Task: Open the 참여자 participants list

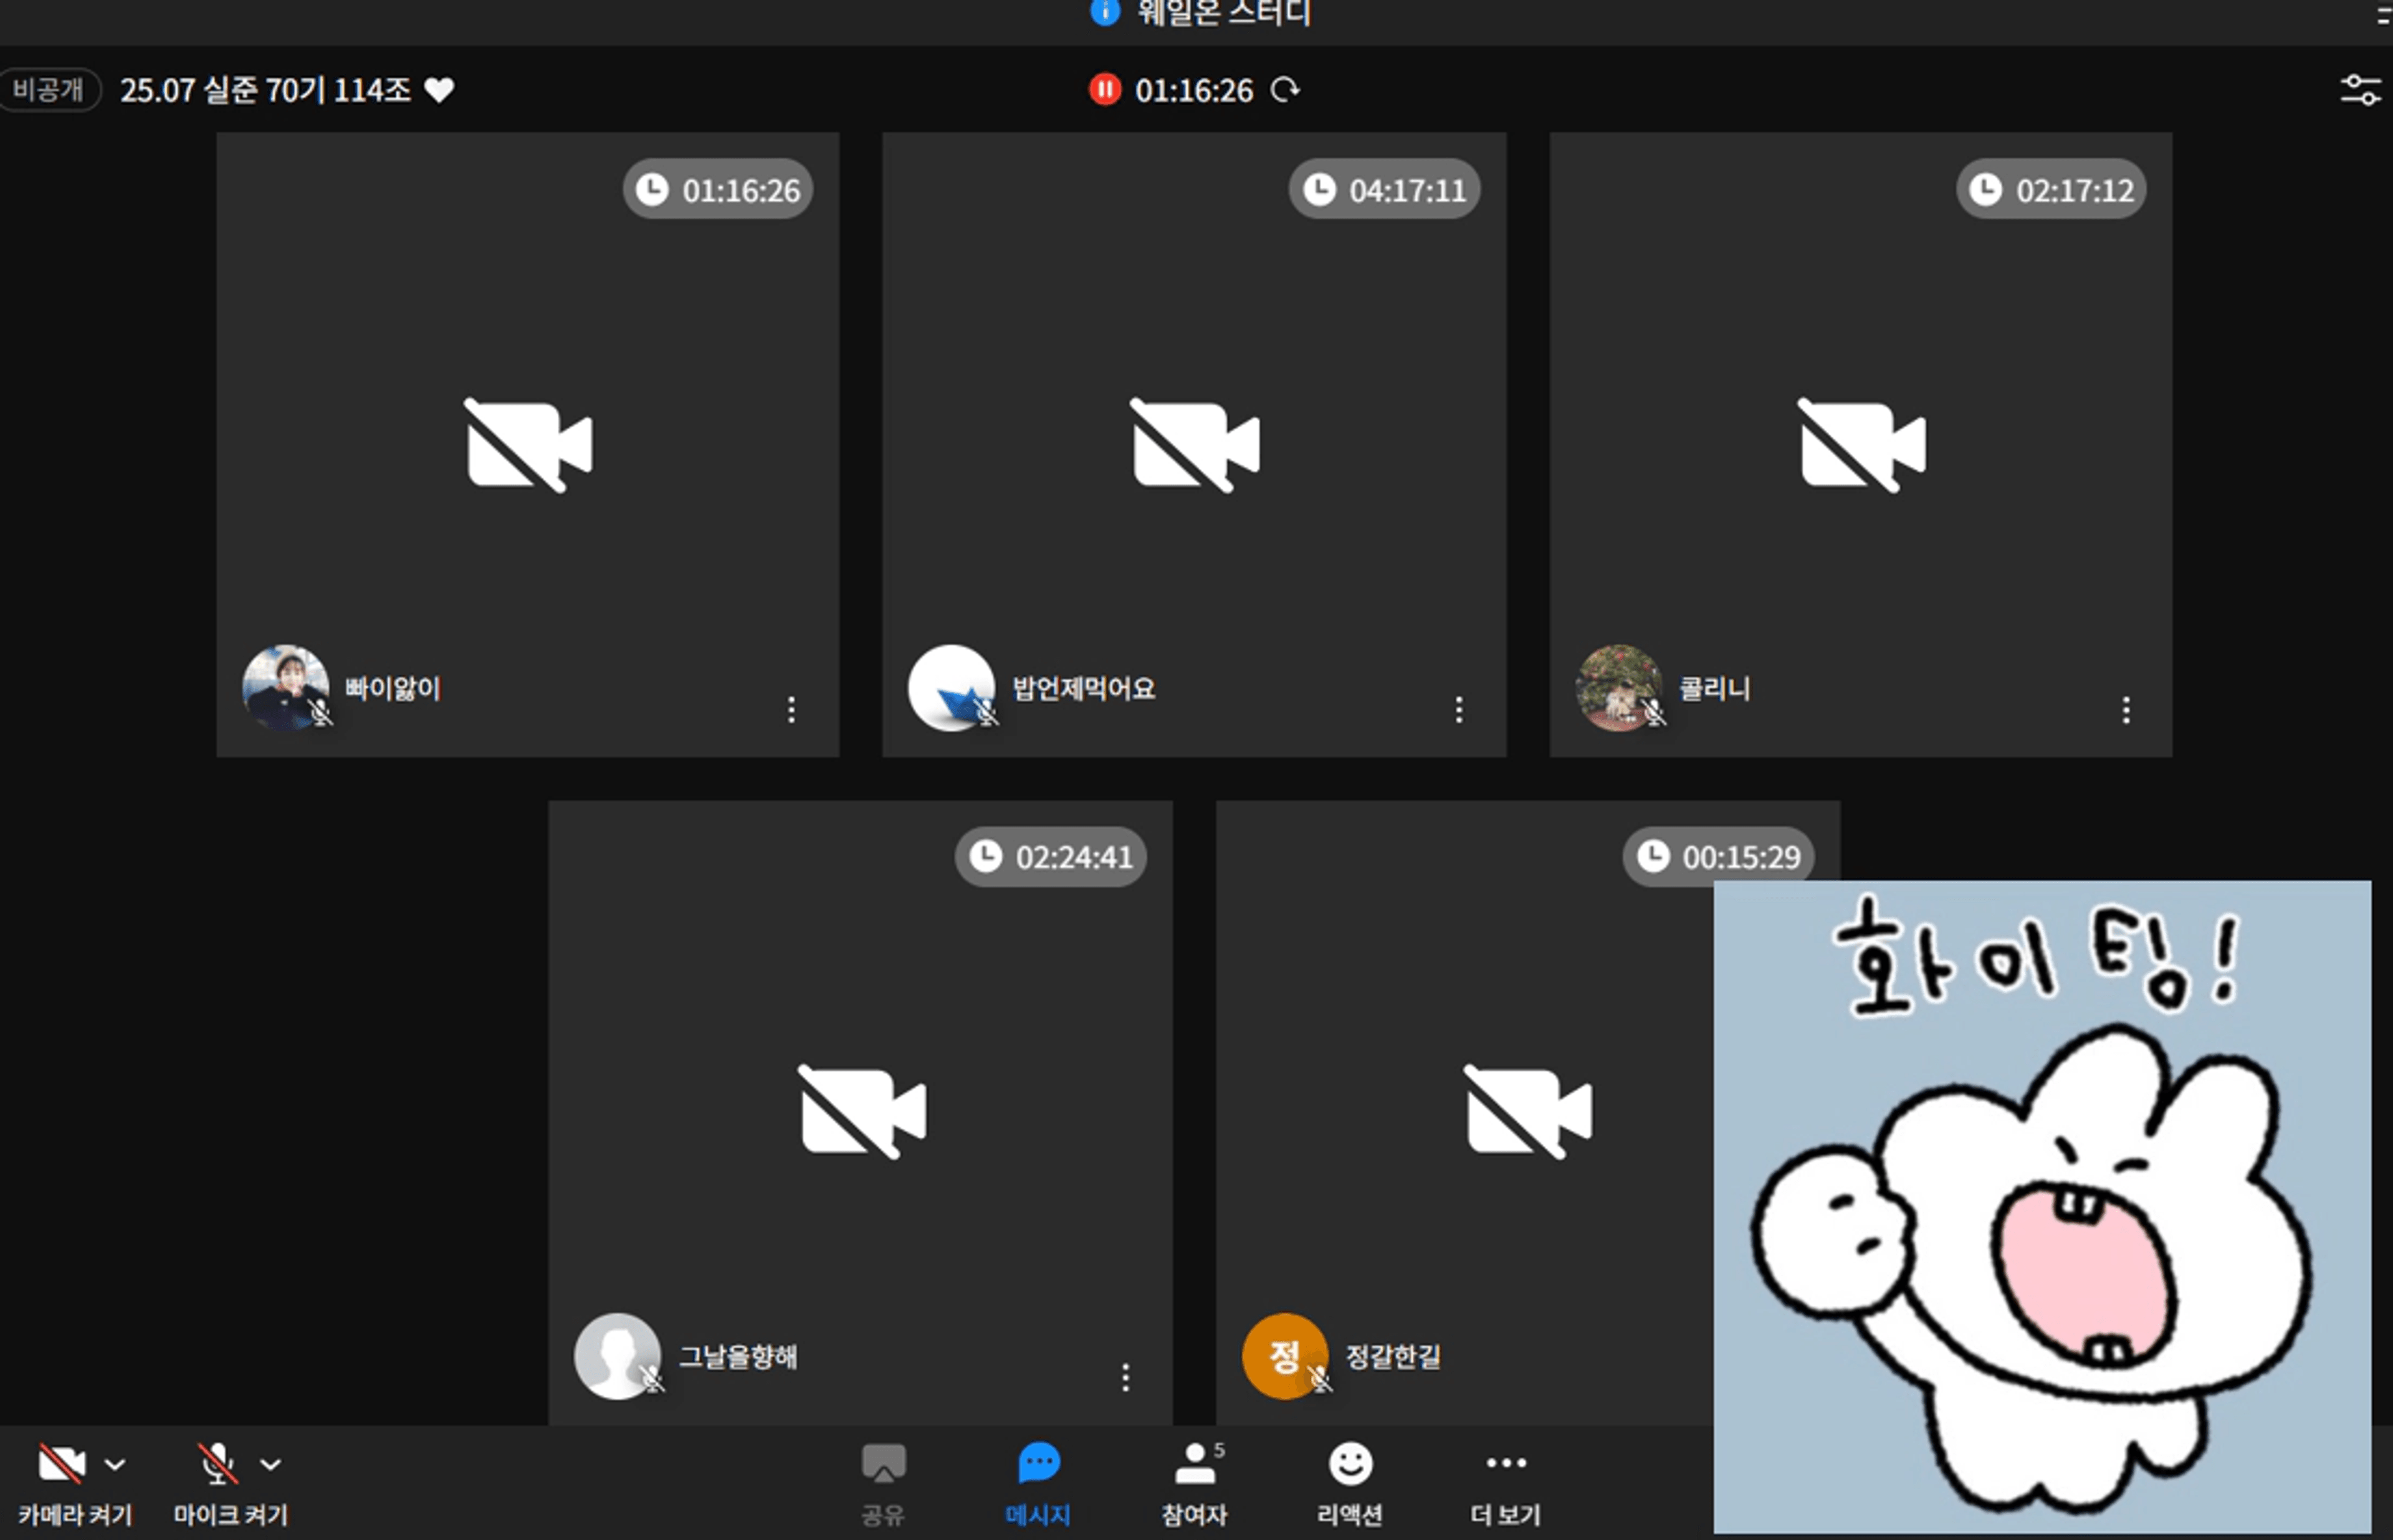Action: coord(1195,1484)
